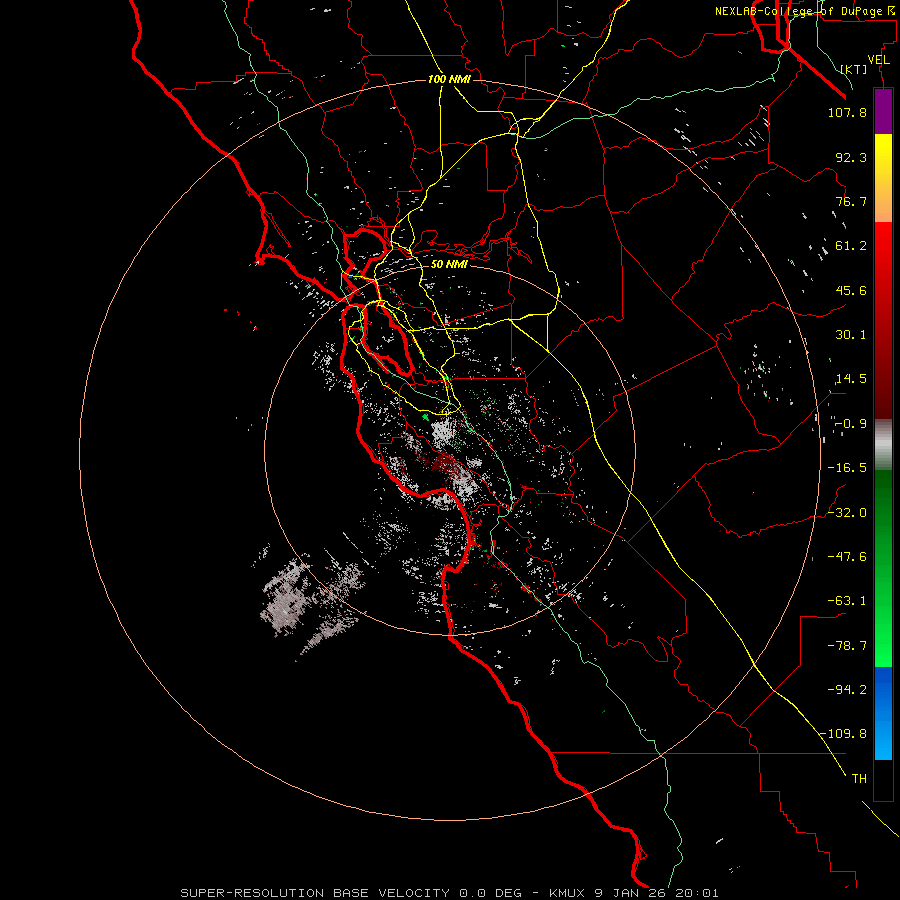
Task: Click the -47.6 velocity scale value
Action: (x=847, y=557)
